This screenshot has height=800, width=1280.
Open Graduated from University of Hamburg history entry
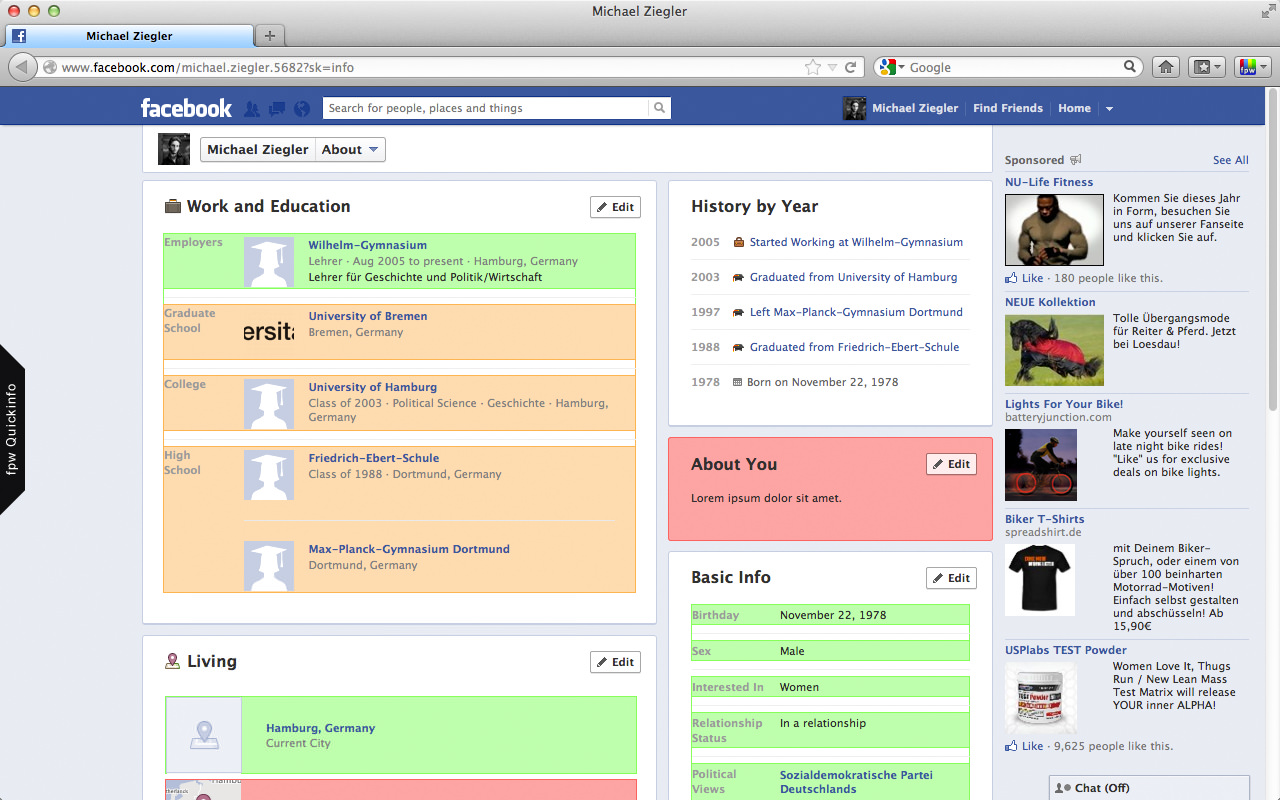[x=853, y=277]
